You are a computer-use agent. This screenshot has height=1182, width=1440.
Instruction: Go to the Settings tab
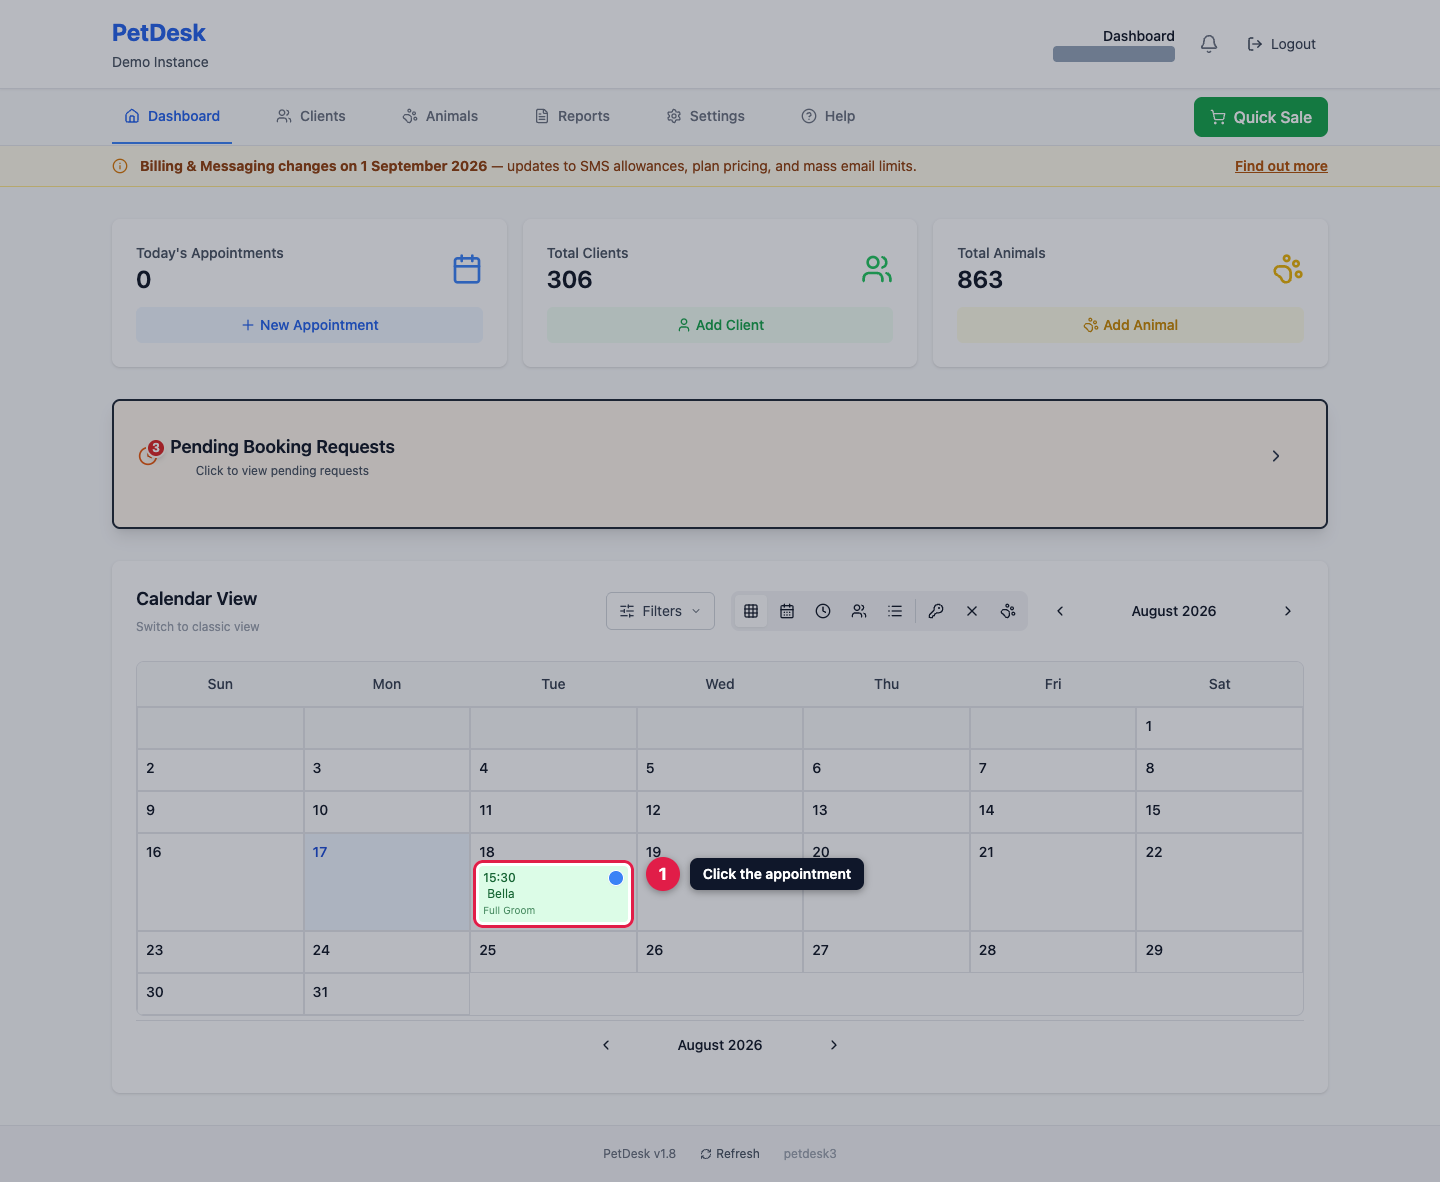[706, 116]
